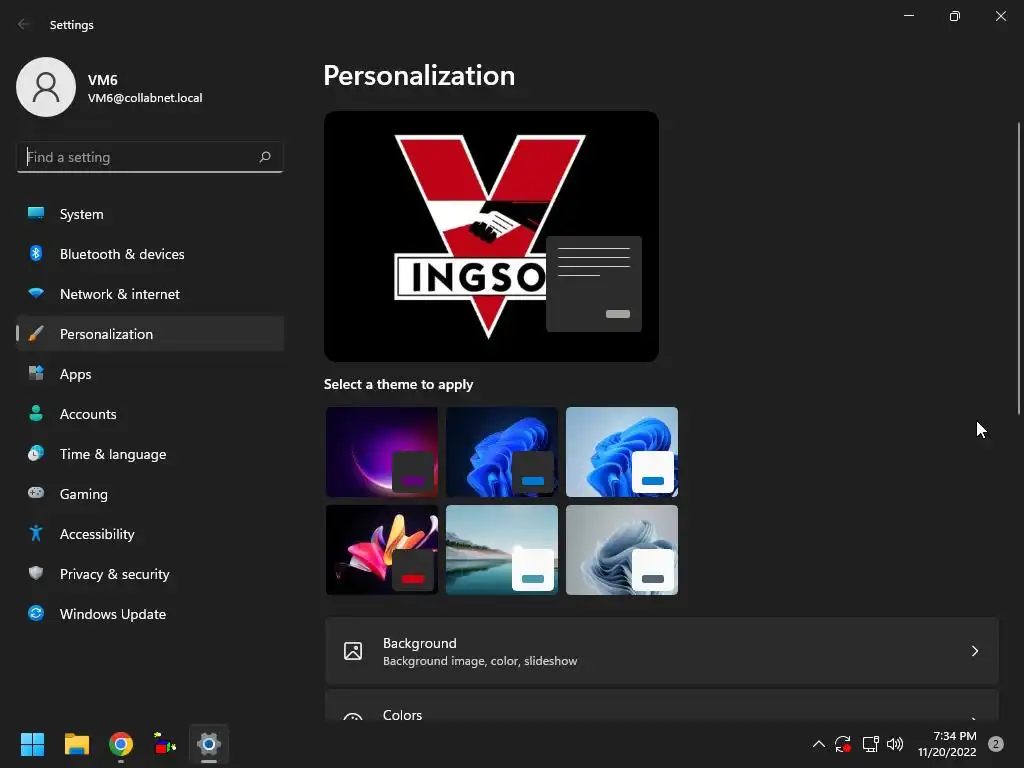The height and width of the screenshot is (768, 1024).
Task: Apply the colorful flower Captured Motion theme
Action: pyautogui.click(x=382, y=550)
